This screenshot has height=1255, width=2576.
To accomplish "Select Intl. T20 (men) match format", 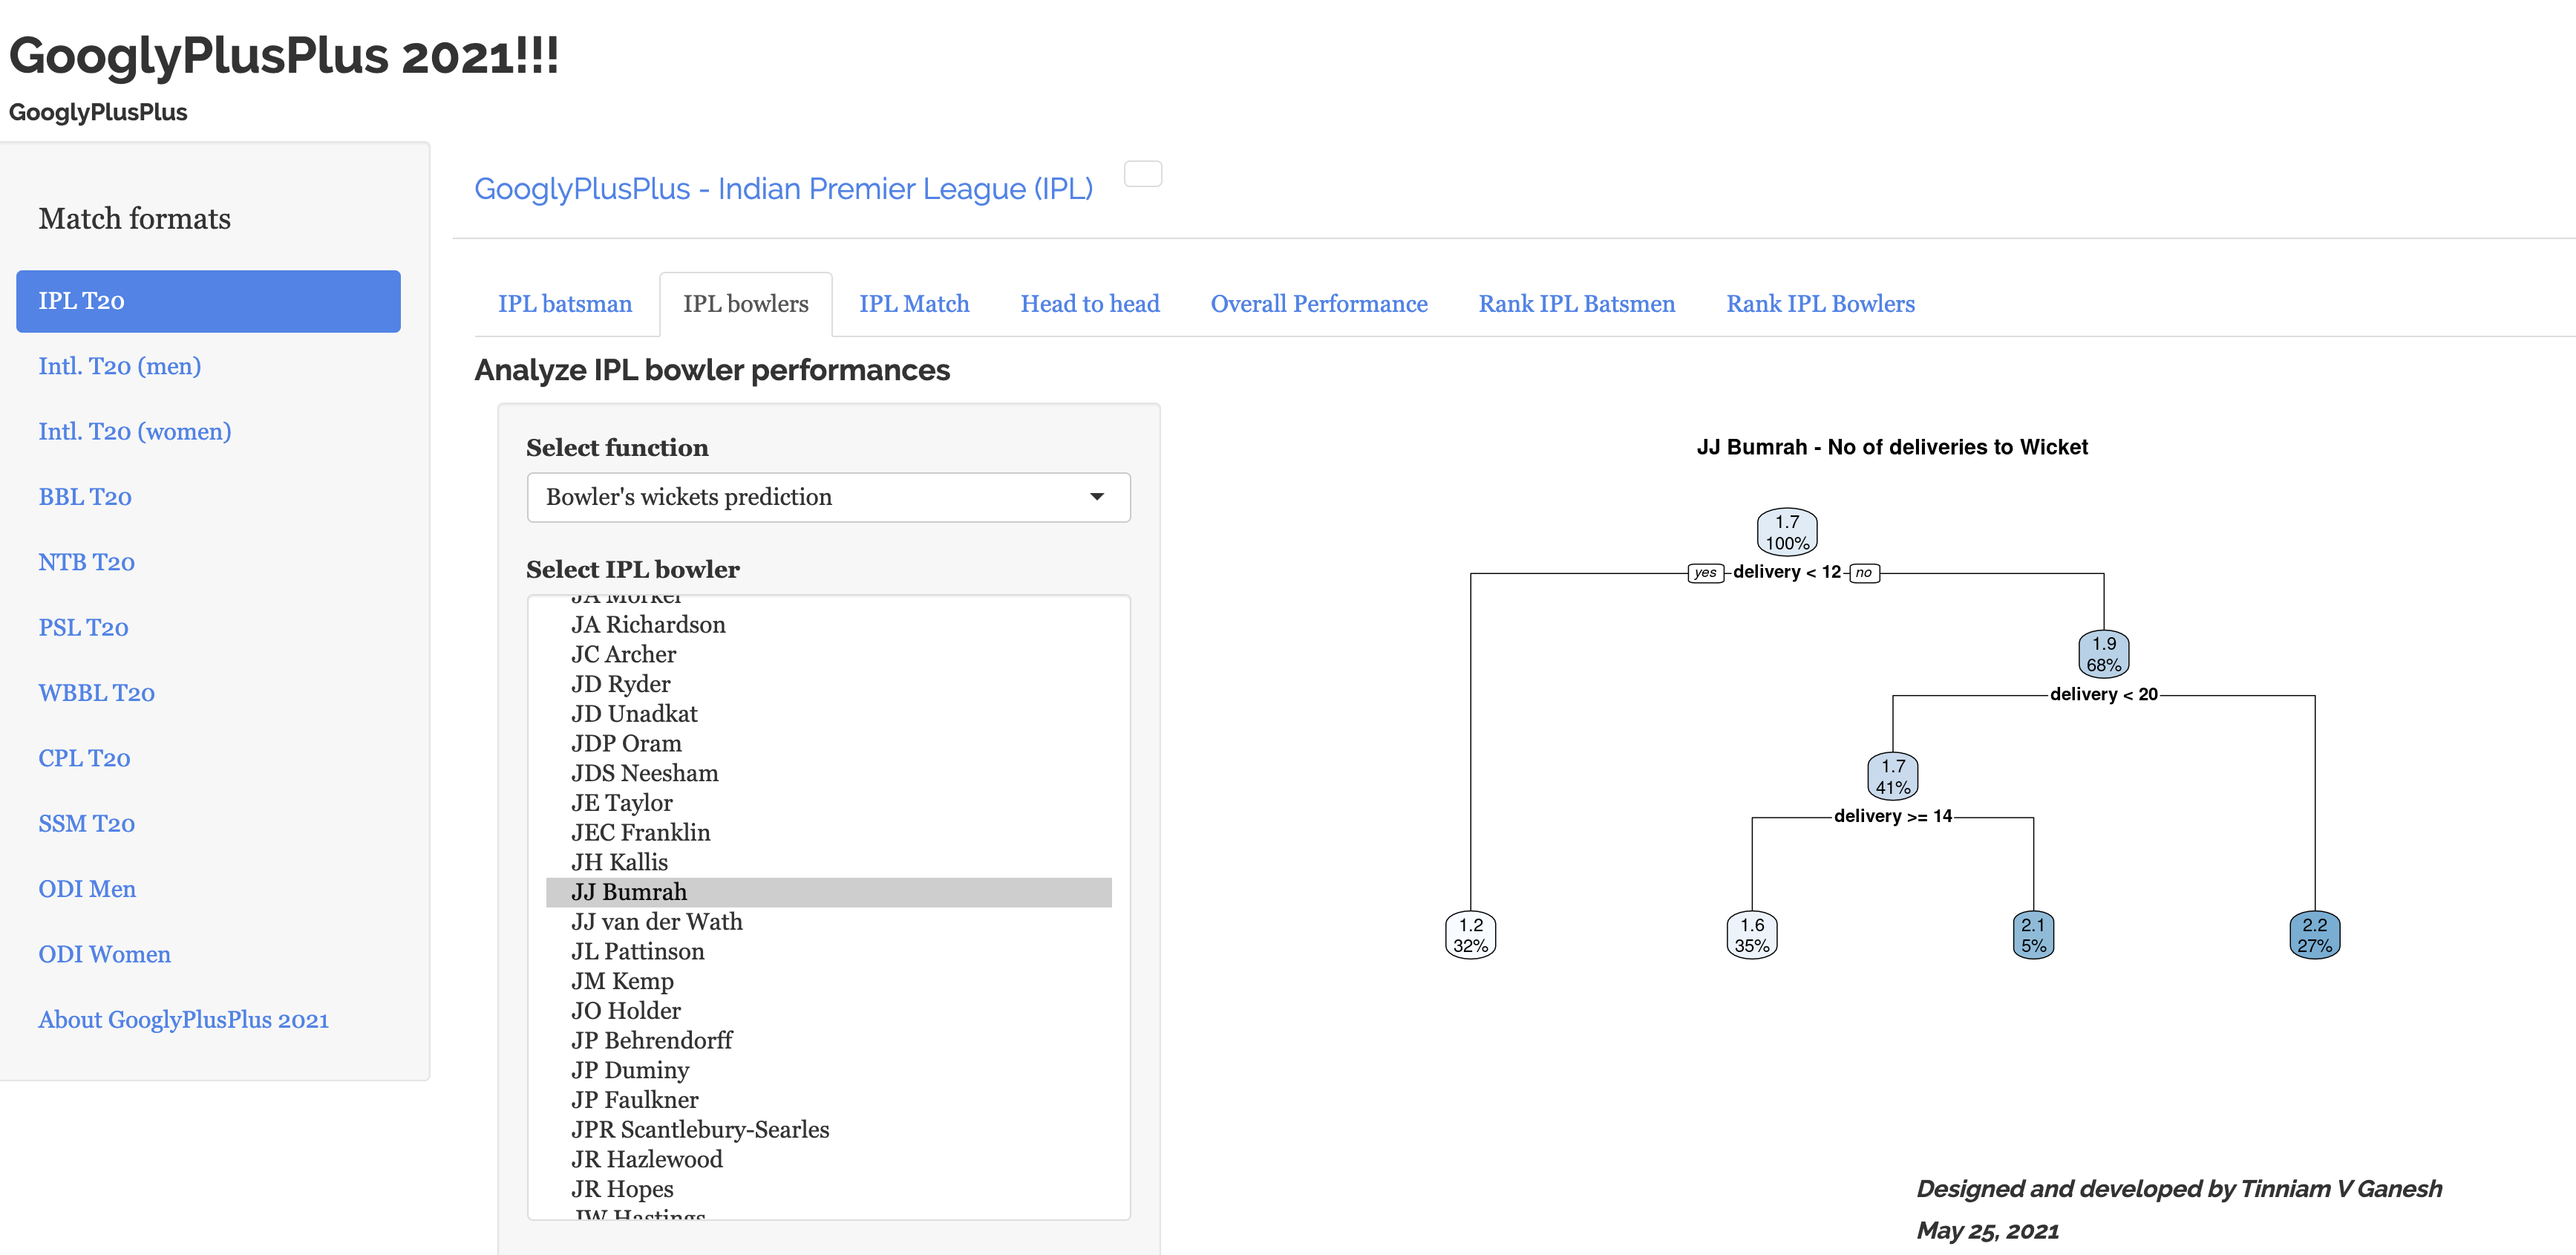I will pyautogui.click(x=120, y=366).
